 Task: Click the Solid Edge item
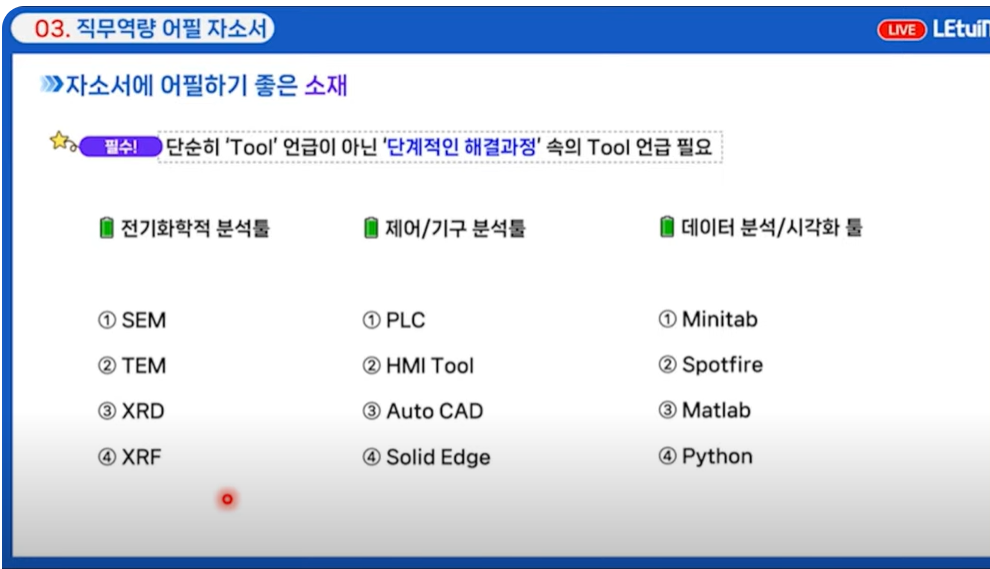coord(438,457)
